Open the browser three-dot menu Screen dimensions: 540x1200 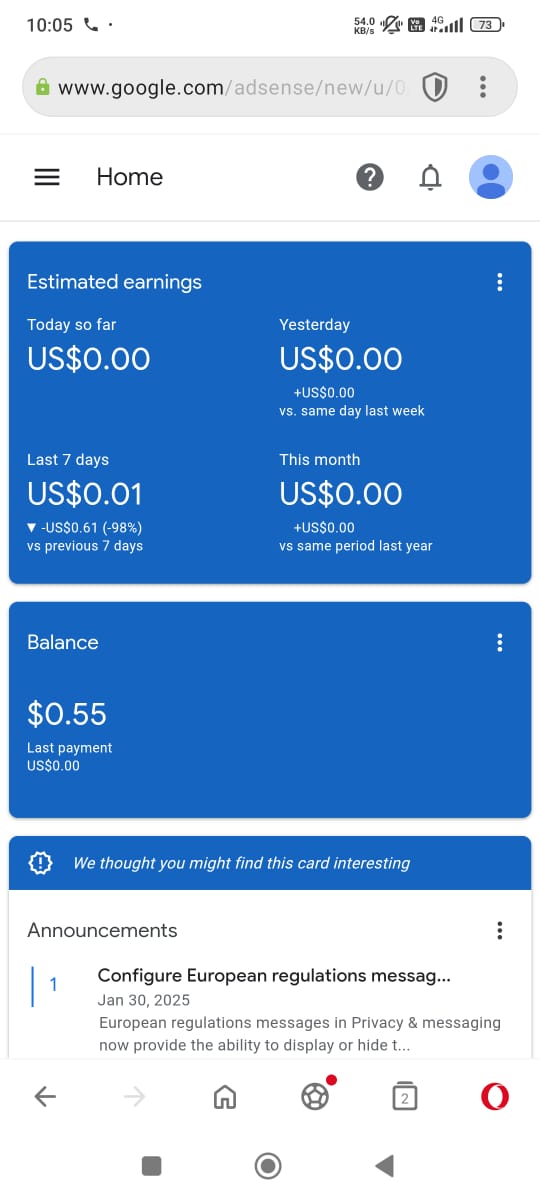coord(483,87)
